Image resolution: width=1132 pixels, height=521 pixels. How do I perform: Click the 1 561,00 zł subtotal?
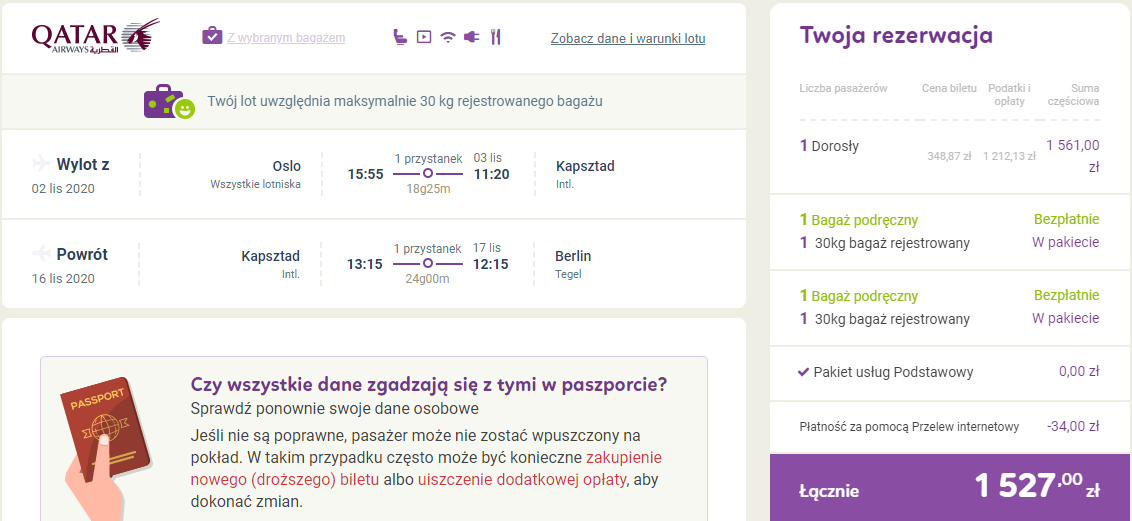coord(1073,156)
